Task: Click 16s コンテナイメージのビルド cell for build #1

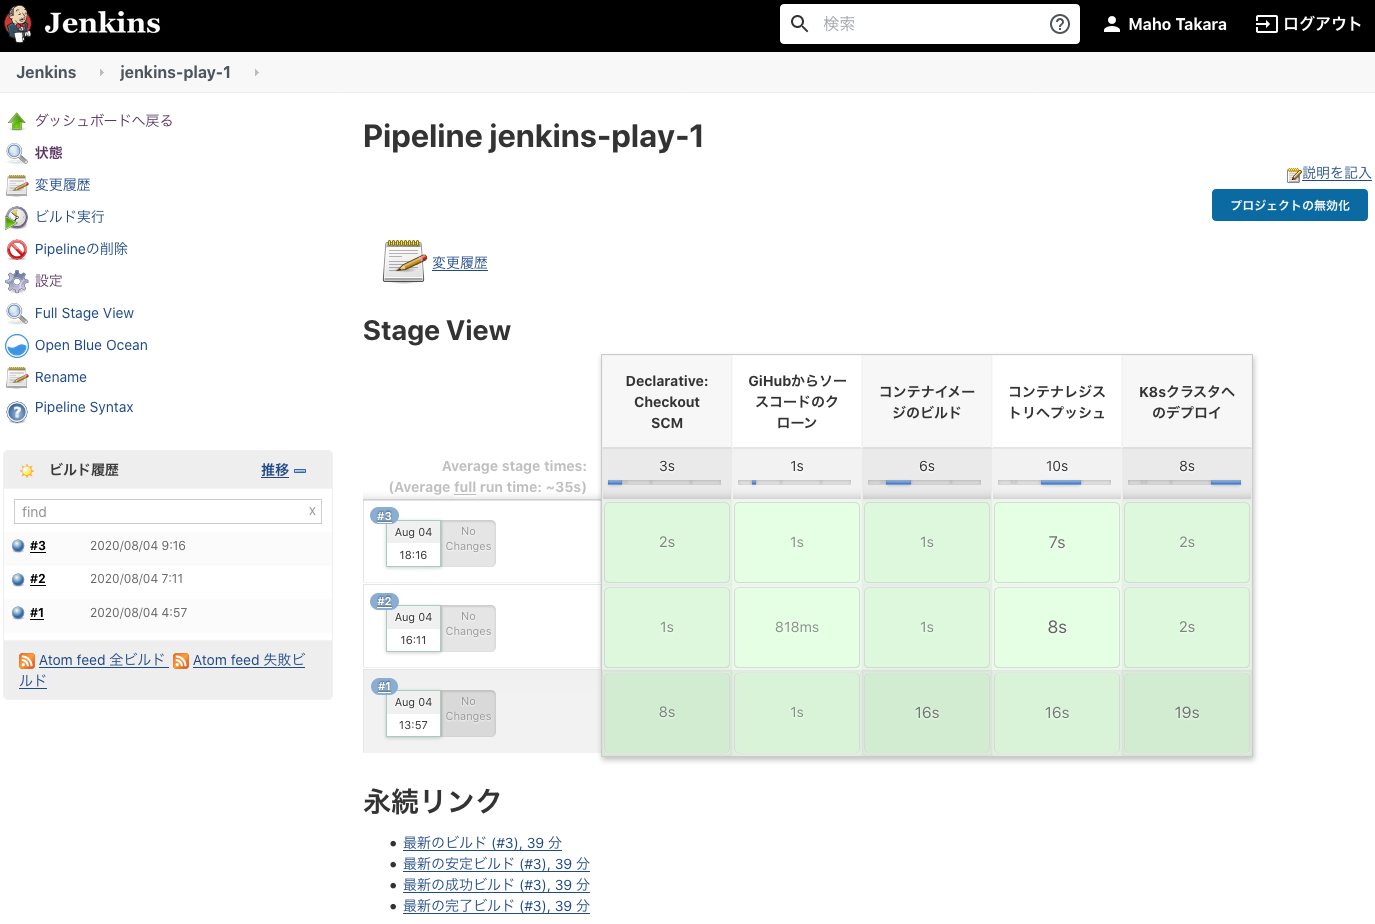Action: click(927, 713)
